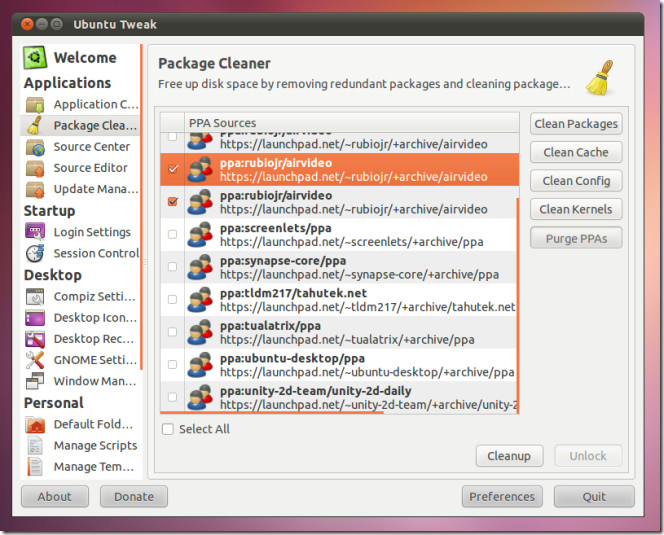Select Session Control in the sidebar
Viewport: 664px width, 535px height.
[x=96, y=253]
